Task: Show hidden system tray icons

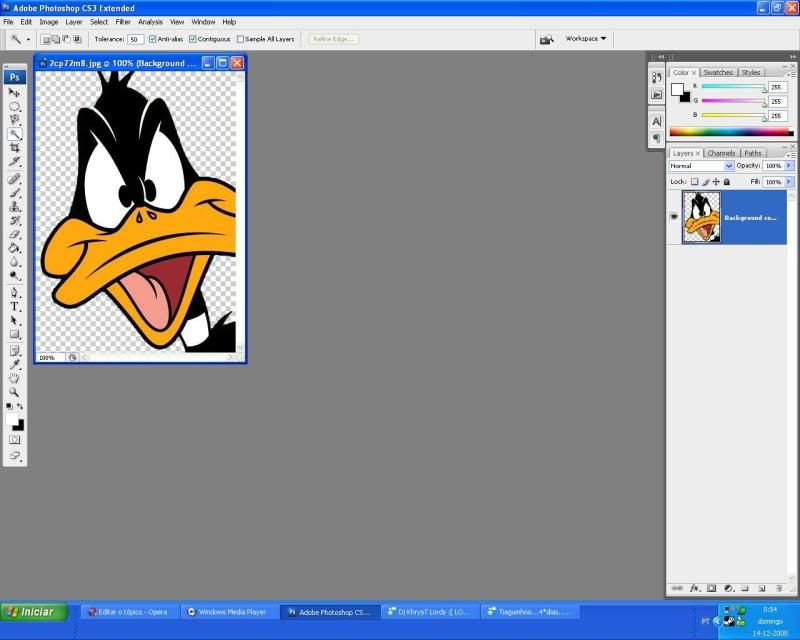Action: (x=717, y=621)
